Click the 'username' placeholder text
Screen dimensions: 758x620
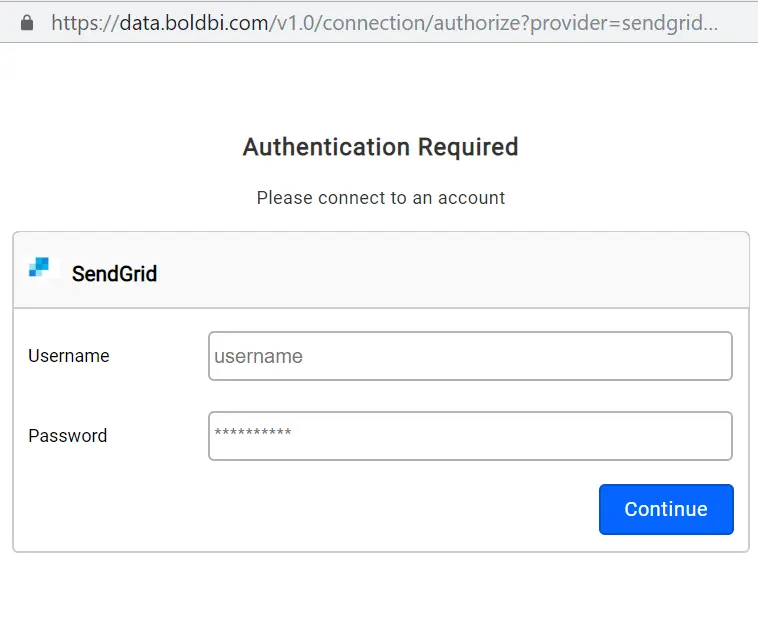pyautogui.click(x=258, y=357)
